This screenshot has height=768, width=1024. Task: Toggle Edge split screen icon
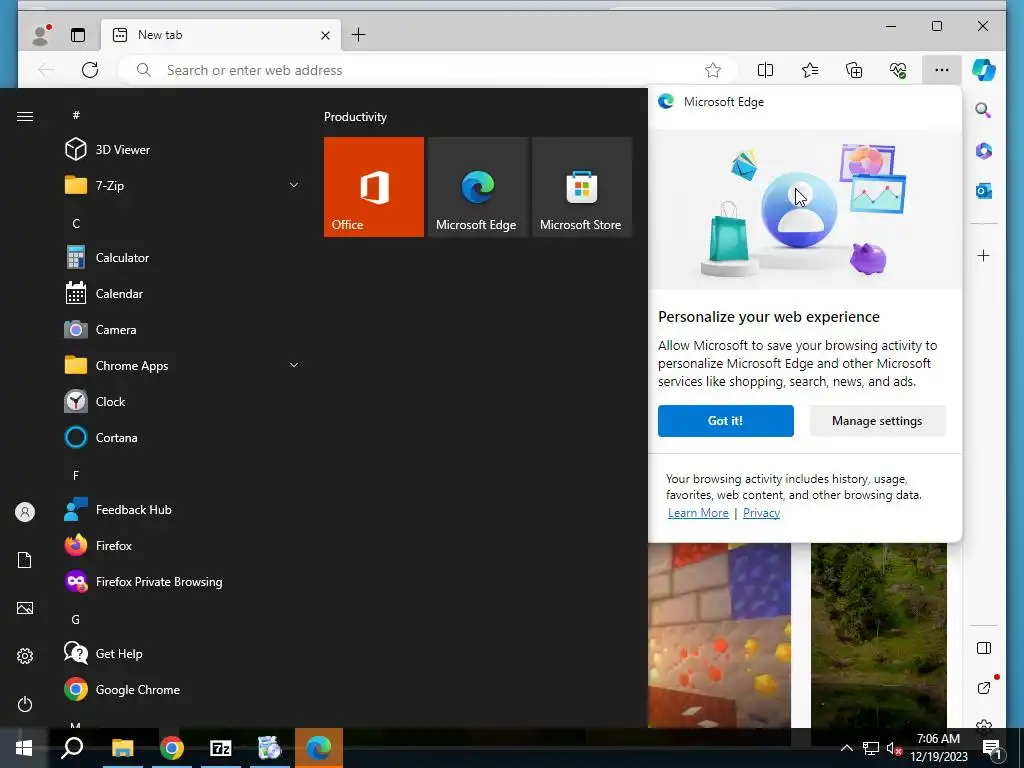[765, 70]
